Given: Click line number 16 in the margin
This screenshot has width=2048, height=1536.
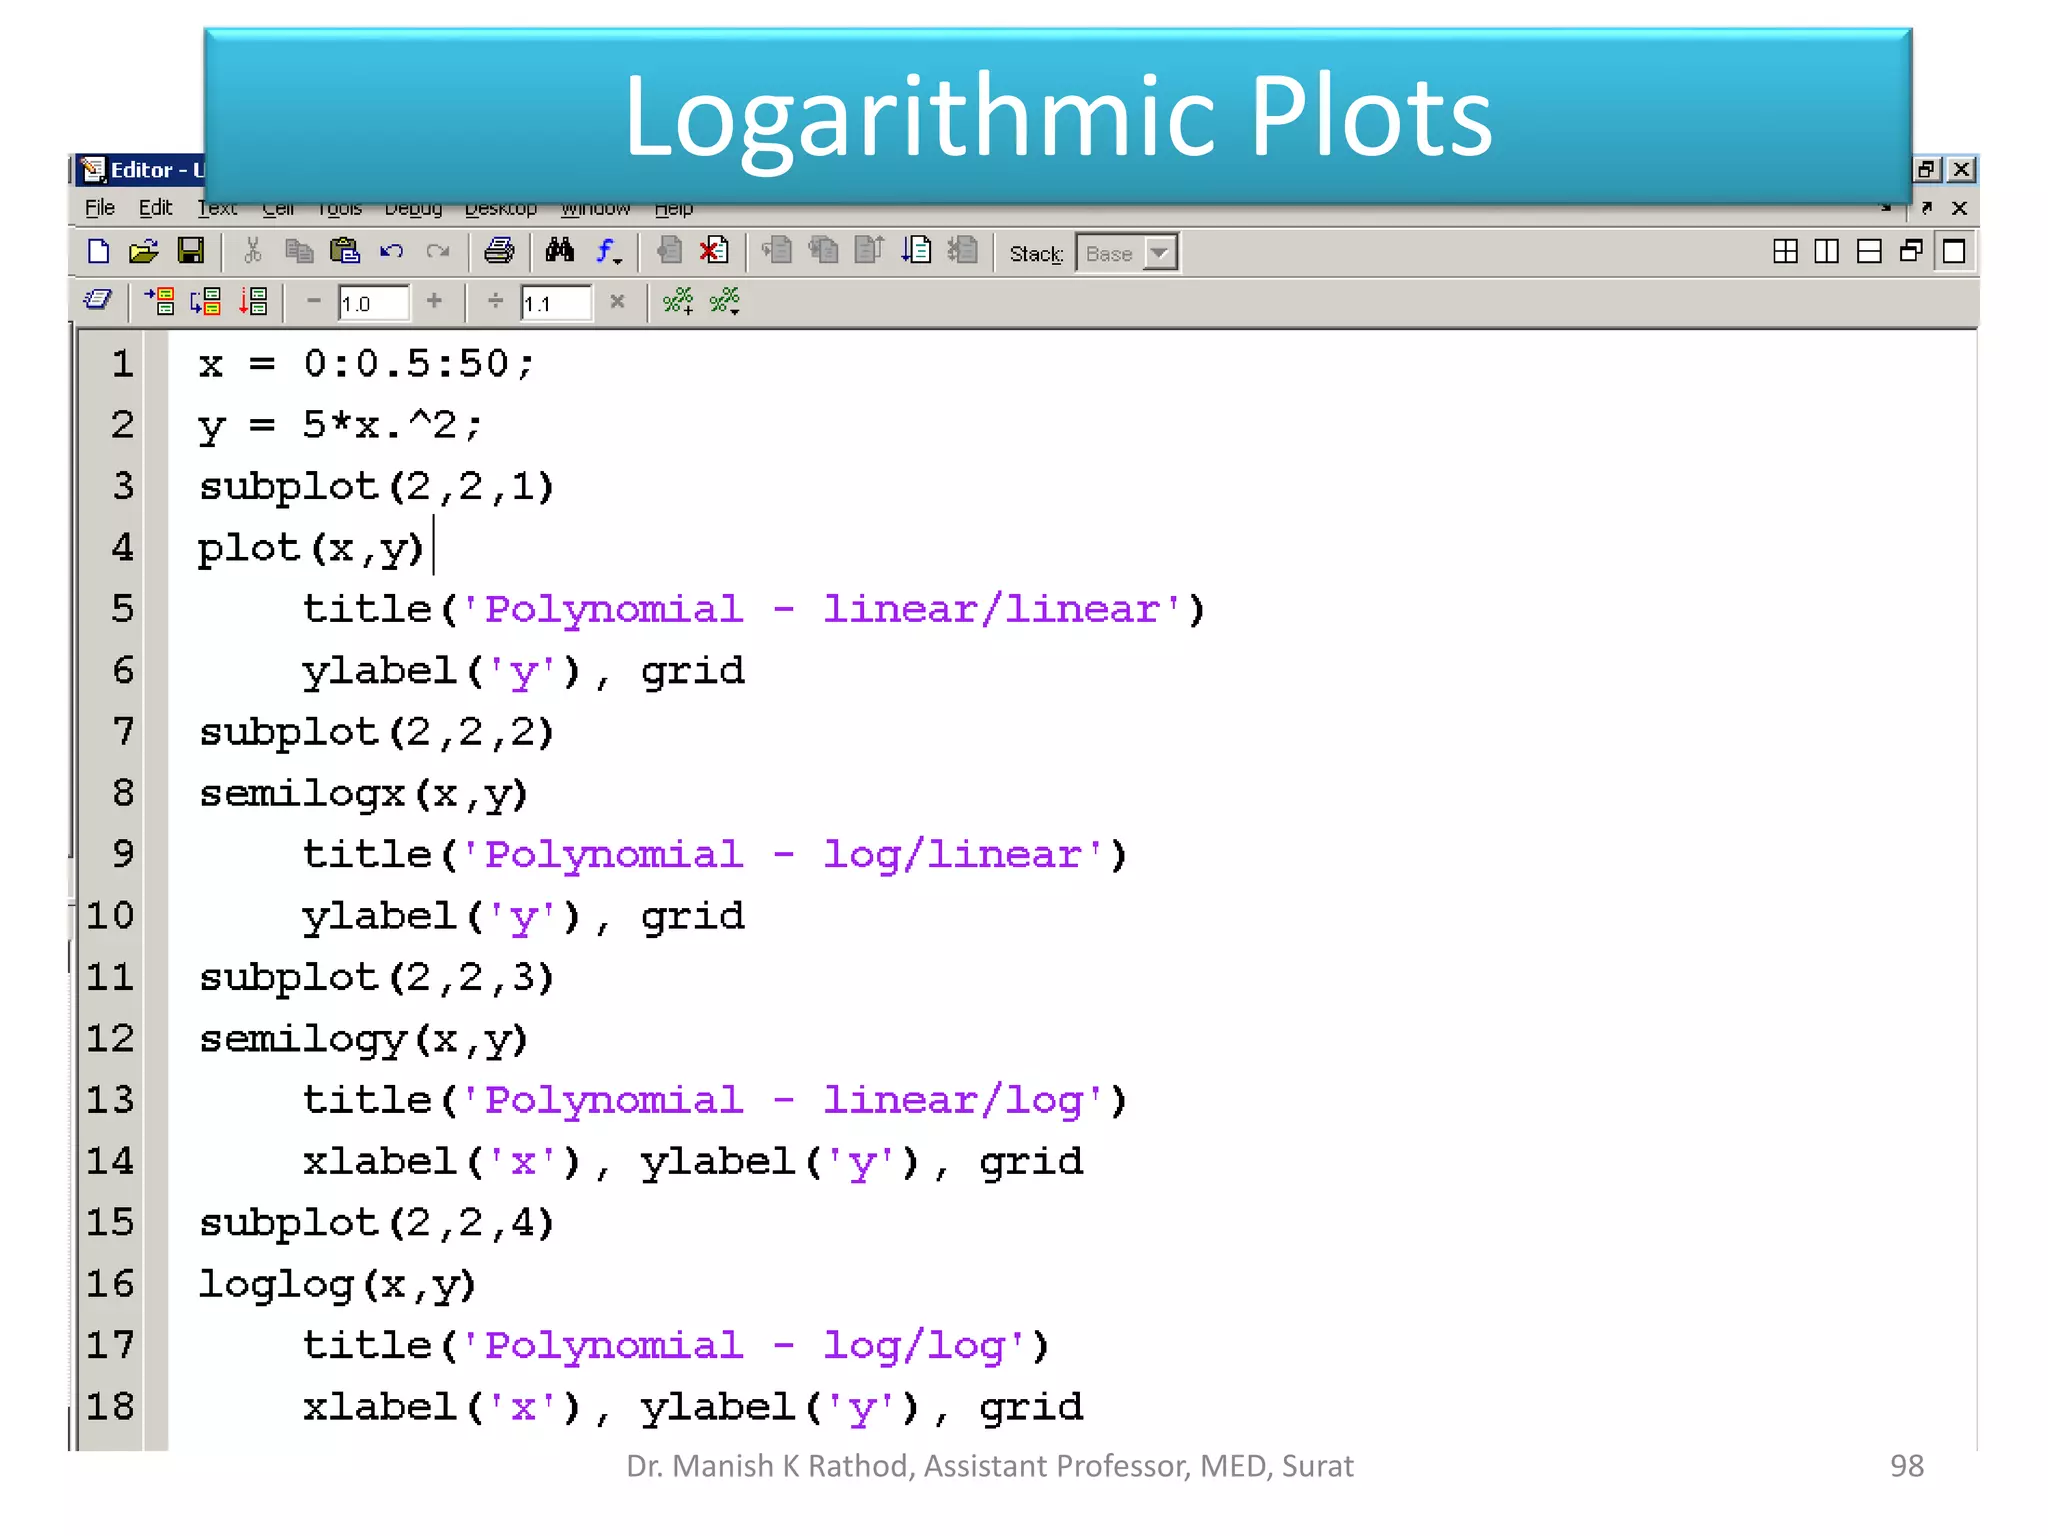Looking at the screenshot, I should pos(110,1284).
